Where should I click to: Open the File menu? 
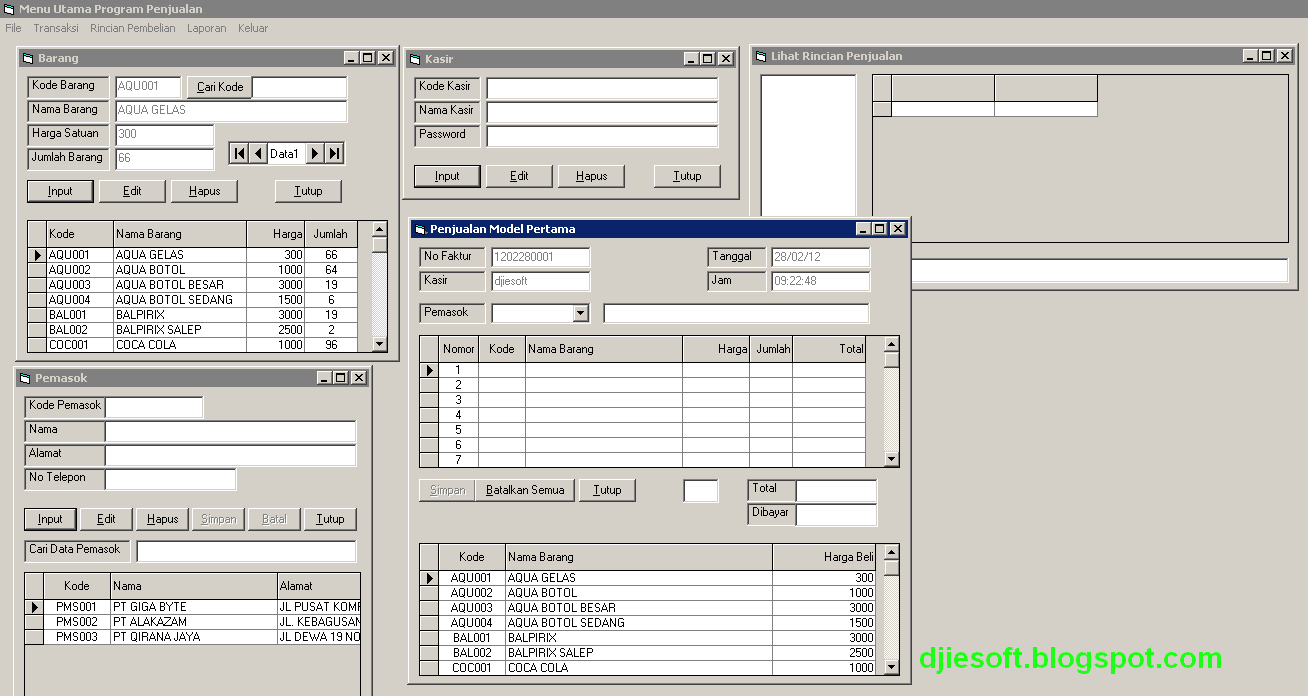tap(13, 28)
